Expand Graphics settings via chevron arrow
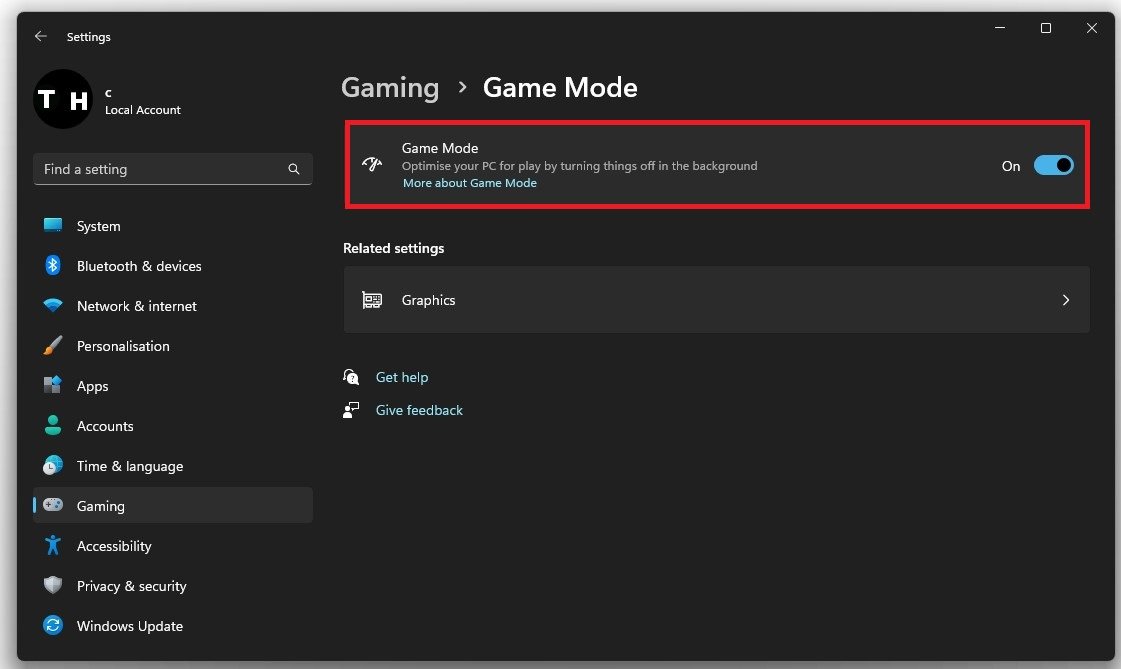 click(x=1066, y=300)
